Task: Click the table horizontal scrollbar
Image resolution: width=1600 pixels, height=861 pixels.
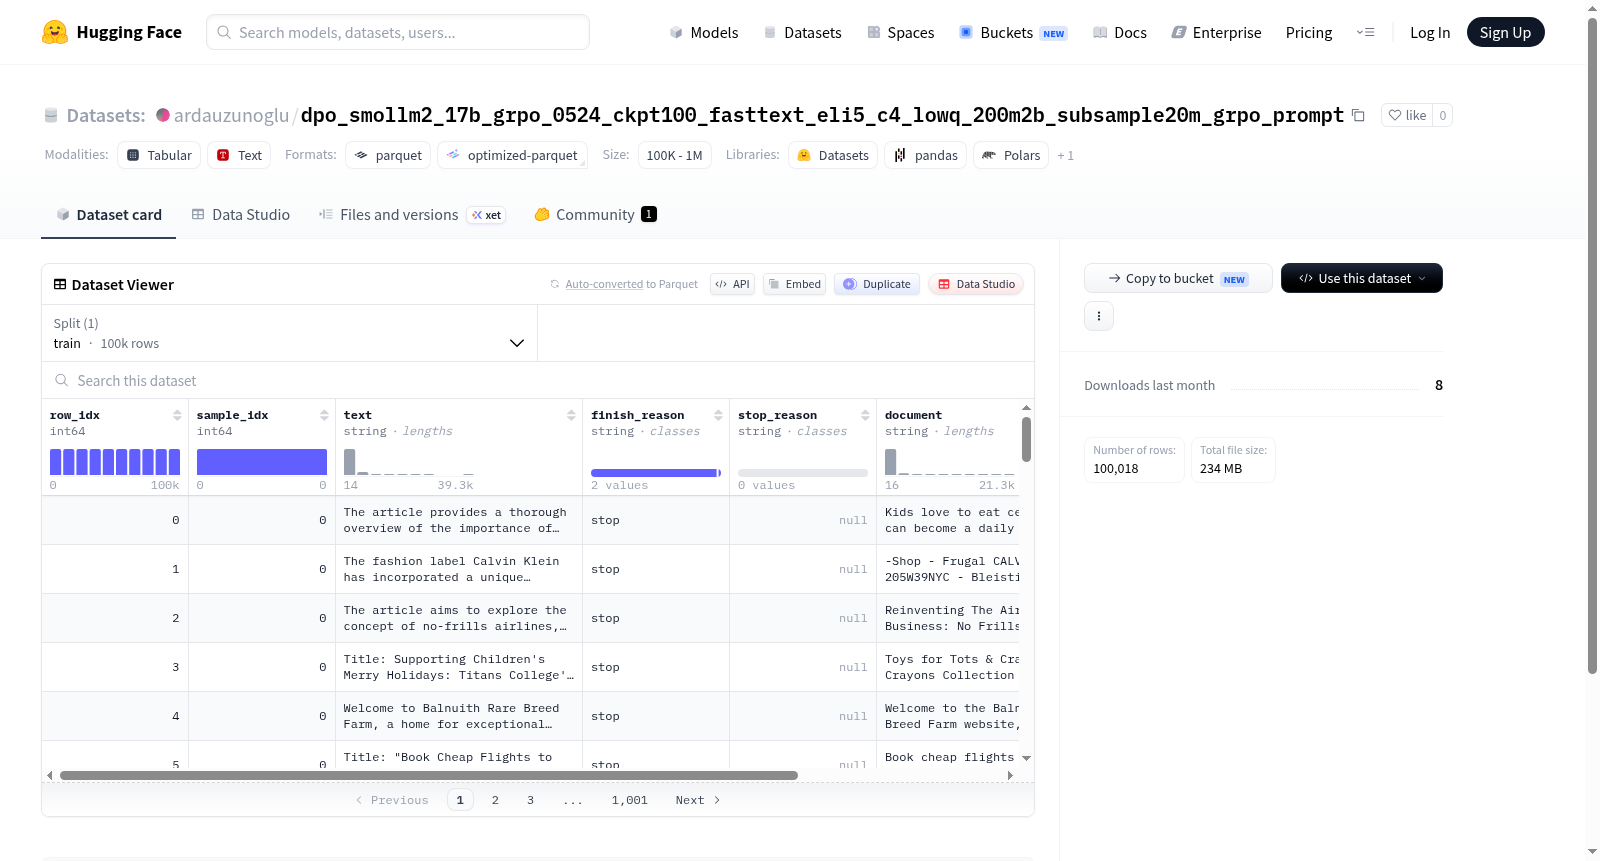Action: pyautogui.click(x=428, y=775)
